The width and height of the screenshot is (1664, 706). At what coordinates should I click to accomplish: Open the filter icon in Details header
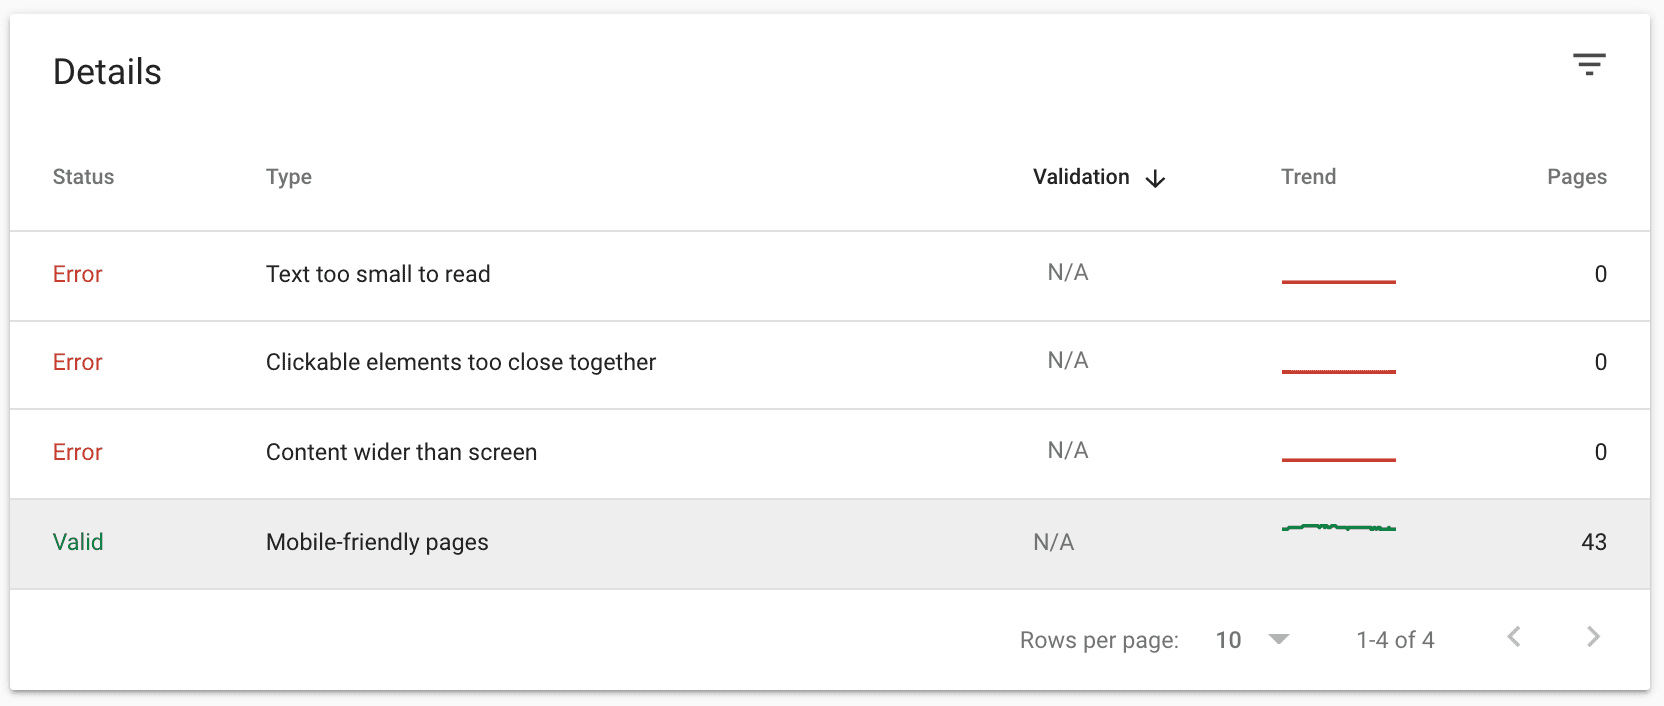pyautogui.click(x=1589, y=65)
